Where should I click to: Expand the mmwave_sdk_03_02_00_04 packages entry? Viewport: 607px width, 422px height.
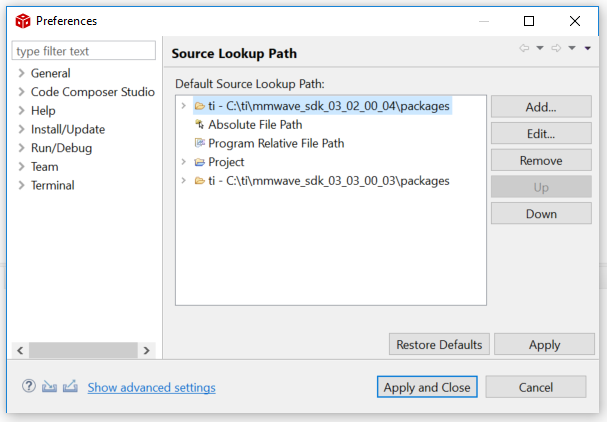pyautogui.click(x=183, y=105)
